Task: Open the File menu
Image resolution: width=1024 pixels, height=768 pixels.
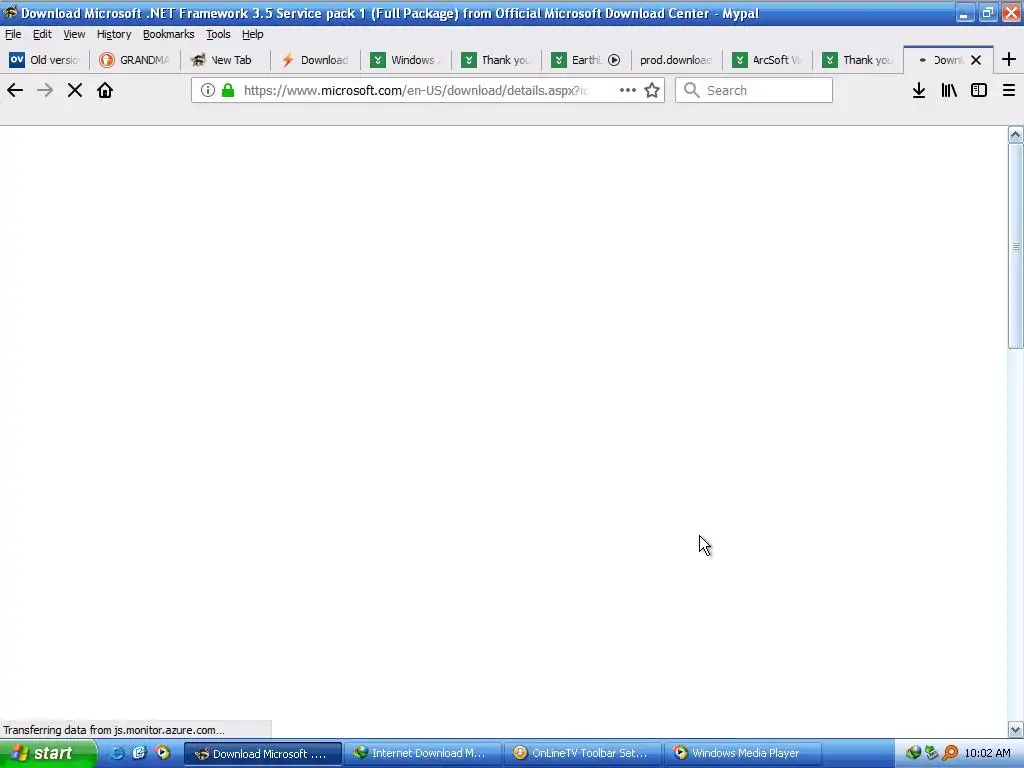Action: click(x=13, y=34)
